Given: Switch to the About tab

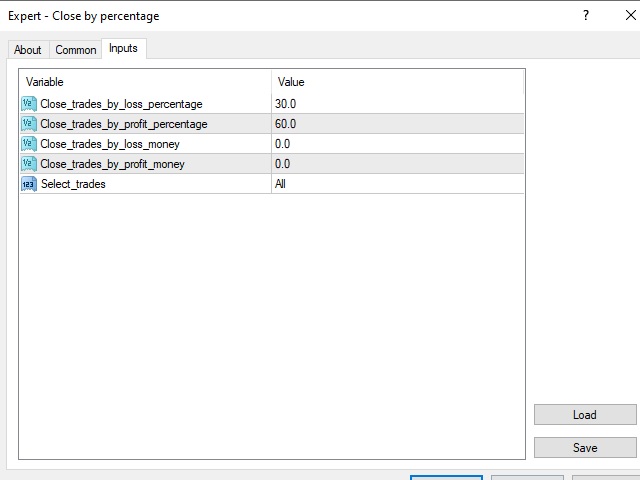Looking at the screenshot, I should 28,50.
